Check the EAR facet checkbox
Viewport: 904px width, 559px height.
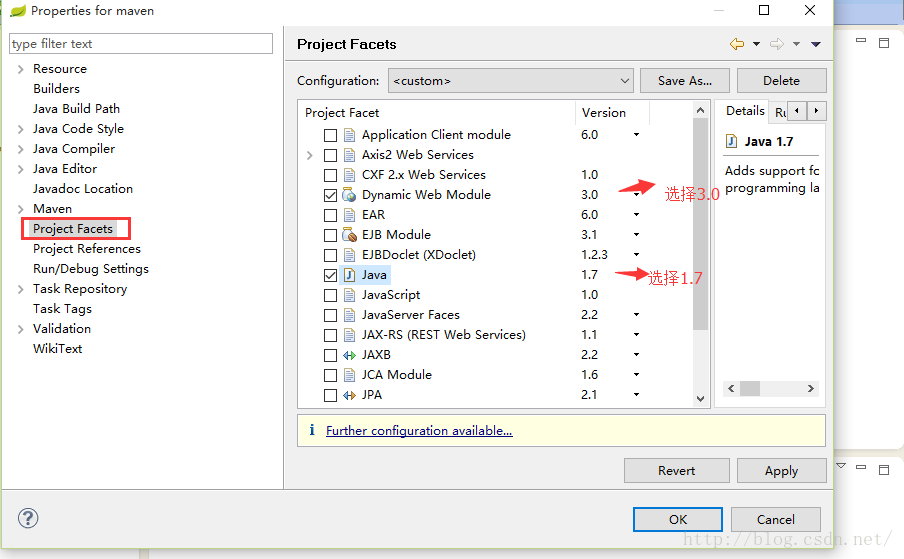(x=330, y=216)
